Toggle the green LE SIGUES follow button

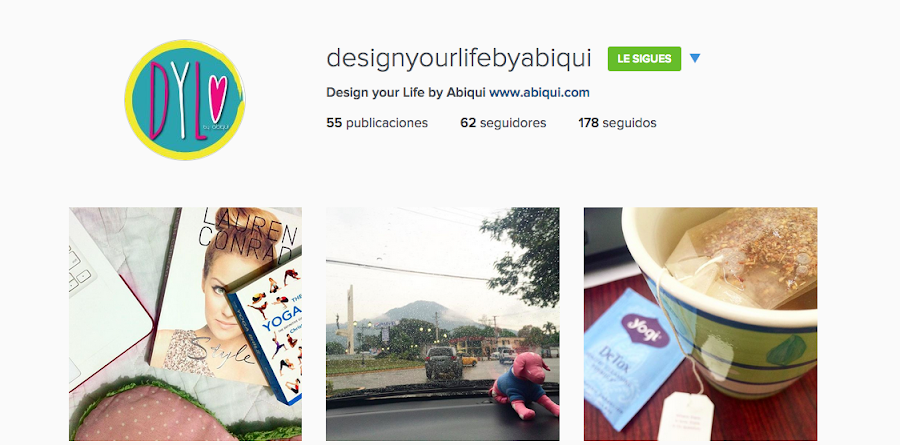pos(644,59)
